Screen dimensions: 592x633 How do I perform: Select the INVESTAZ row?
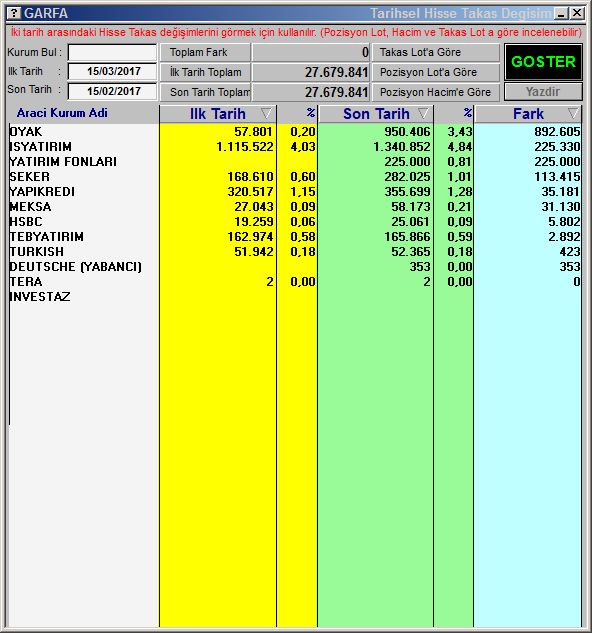click(x=295, y=297)
